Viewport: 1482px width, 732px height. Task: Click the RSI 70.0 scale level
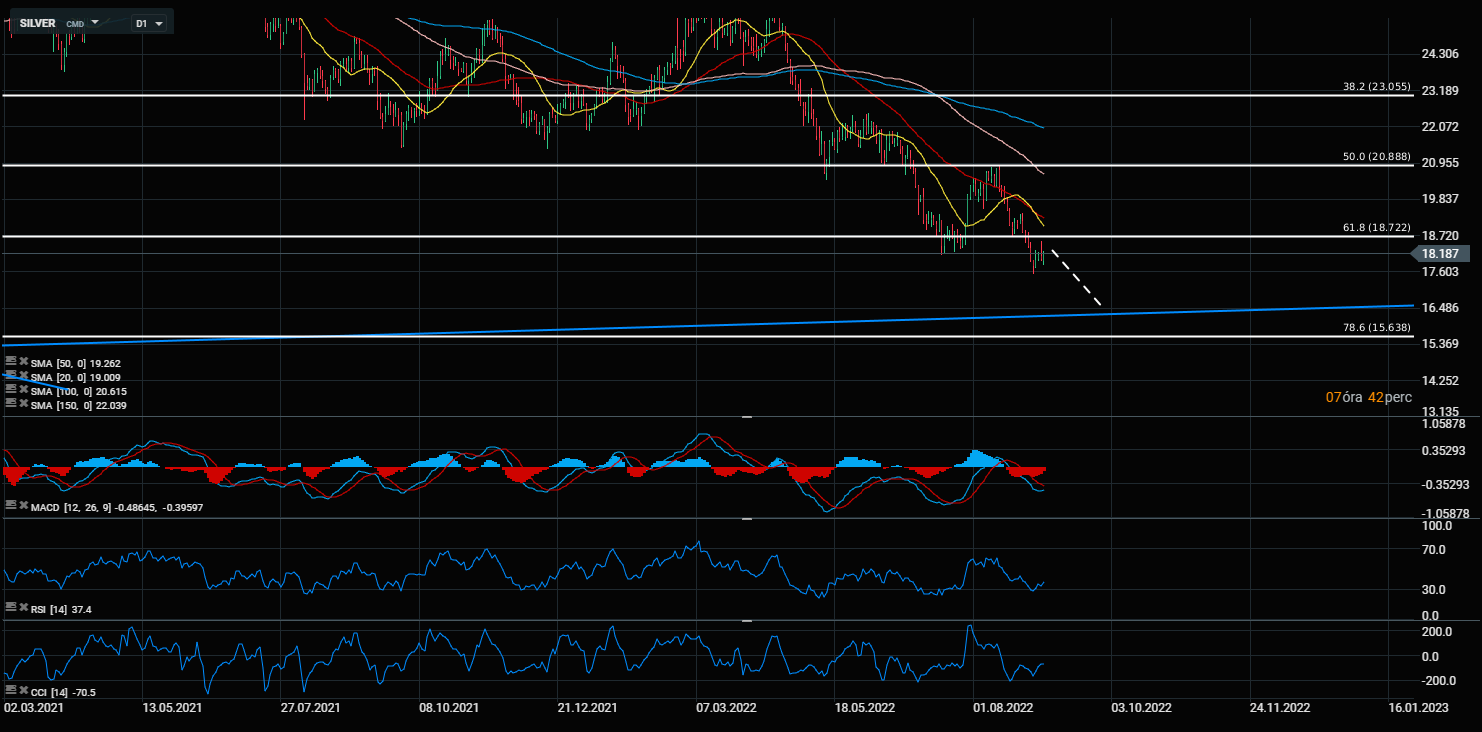1434,550
